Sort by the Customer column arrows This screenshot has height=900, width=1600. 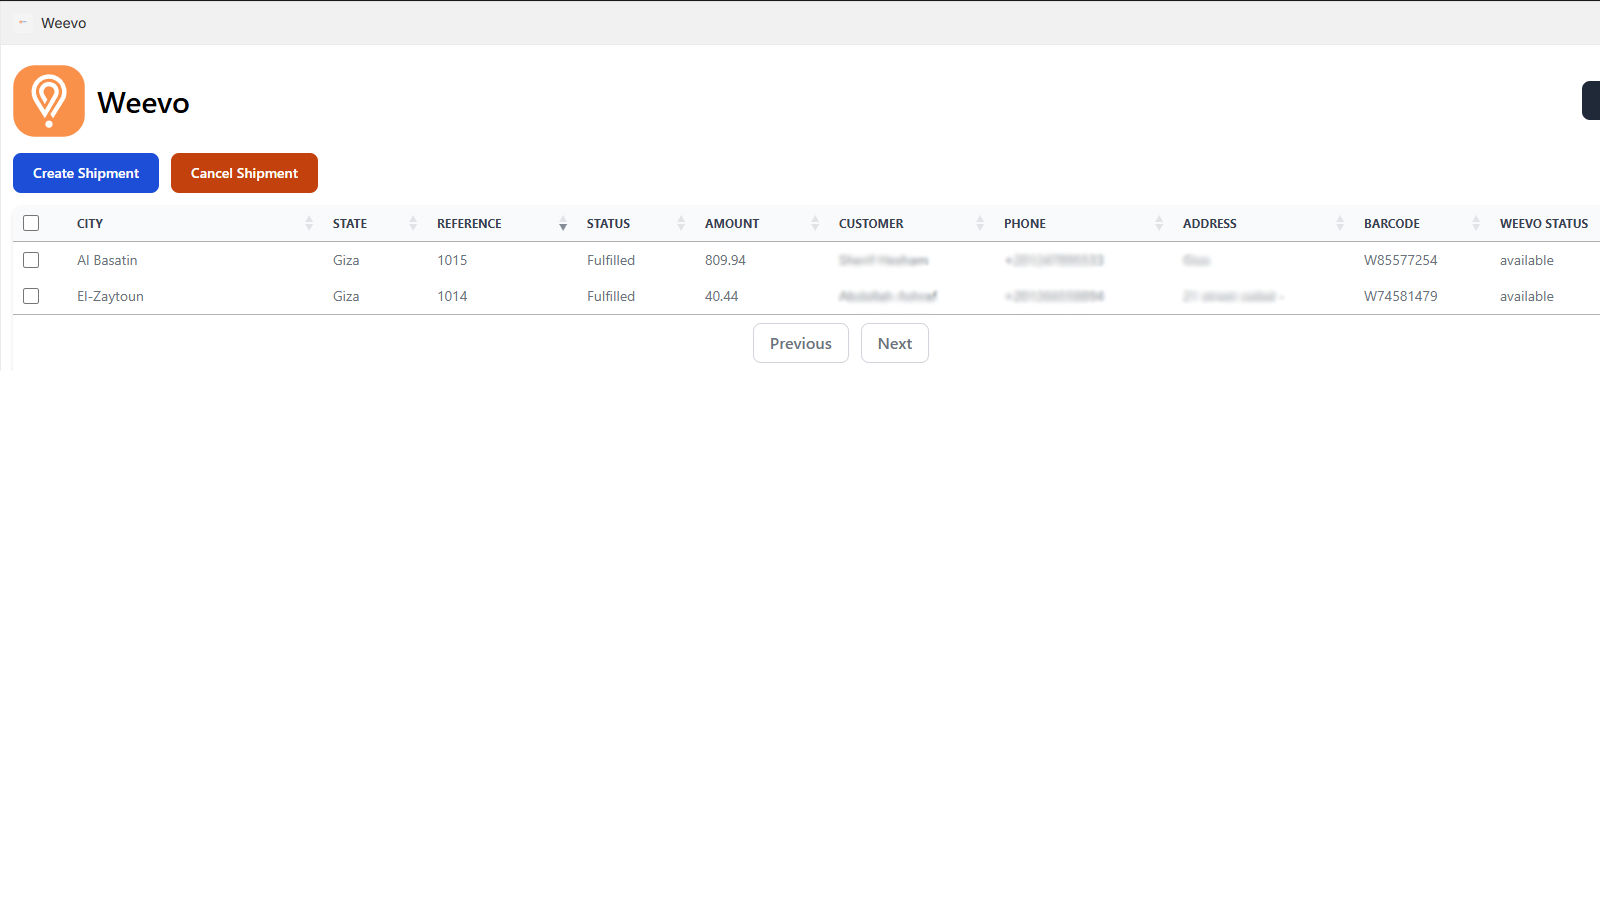(980, 224)
